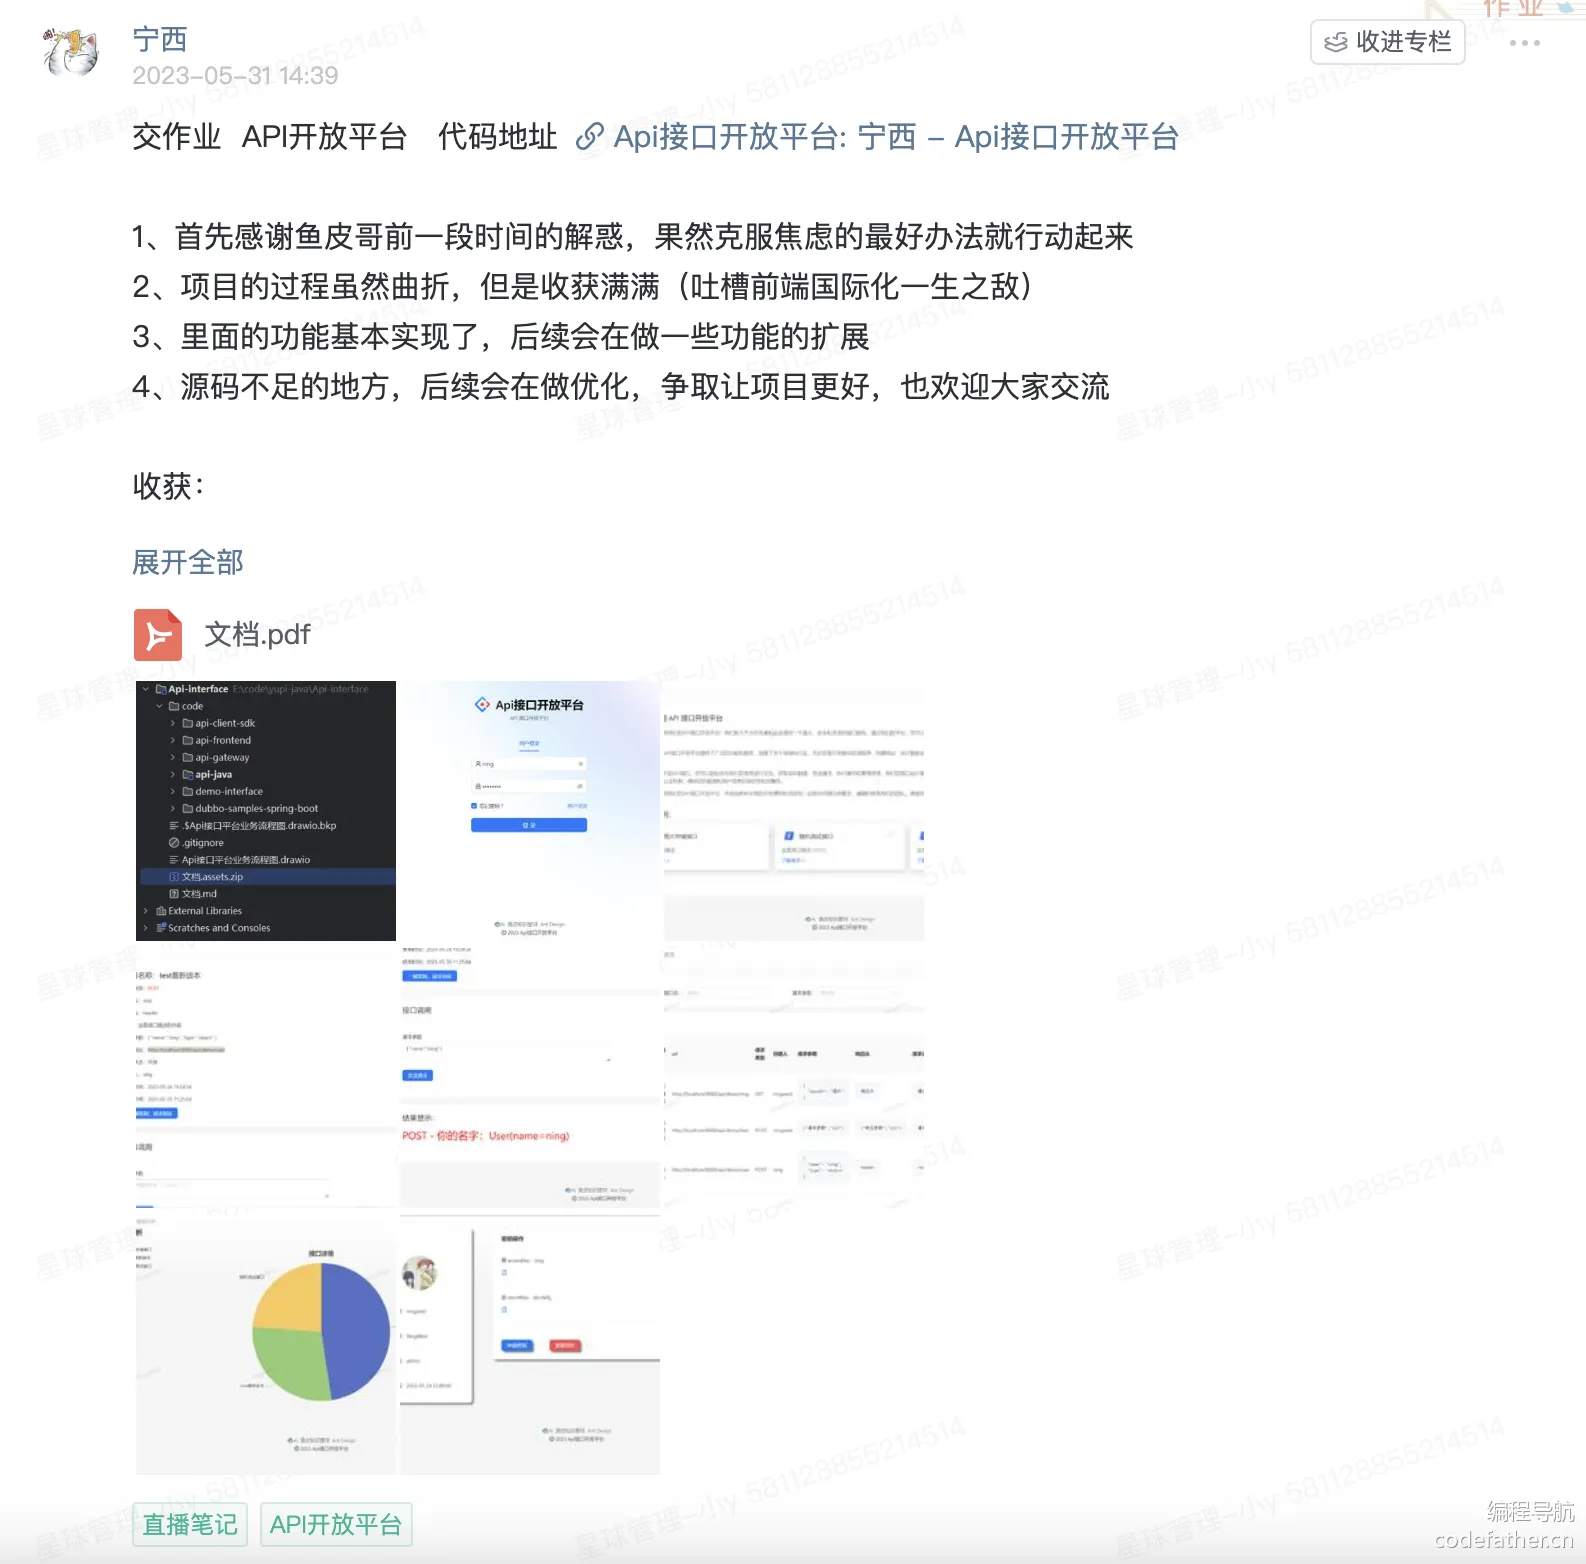Open the API platform homepage intro thumbnail
The height and width of the screenshot is (1564, 1586).
[x=794, y=811]
